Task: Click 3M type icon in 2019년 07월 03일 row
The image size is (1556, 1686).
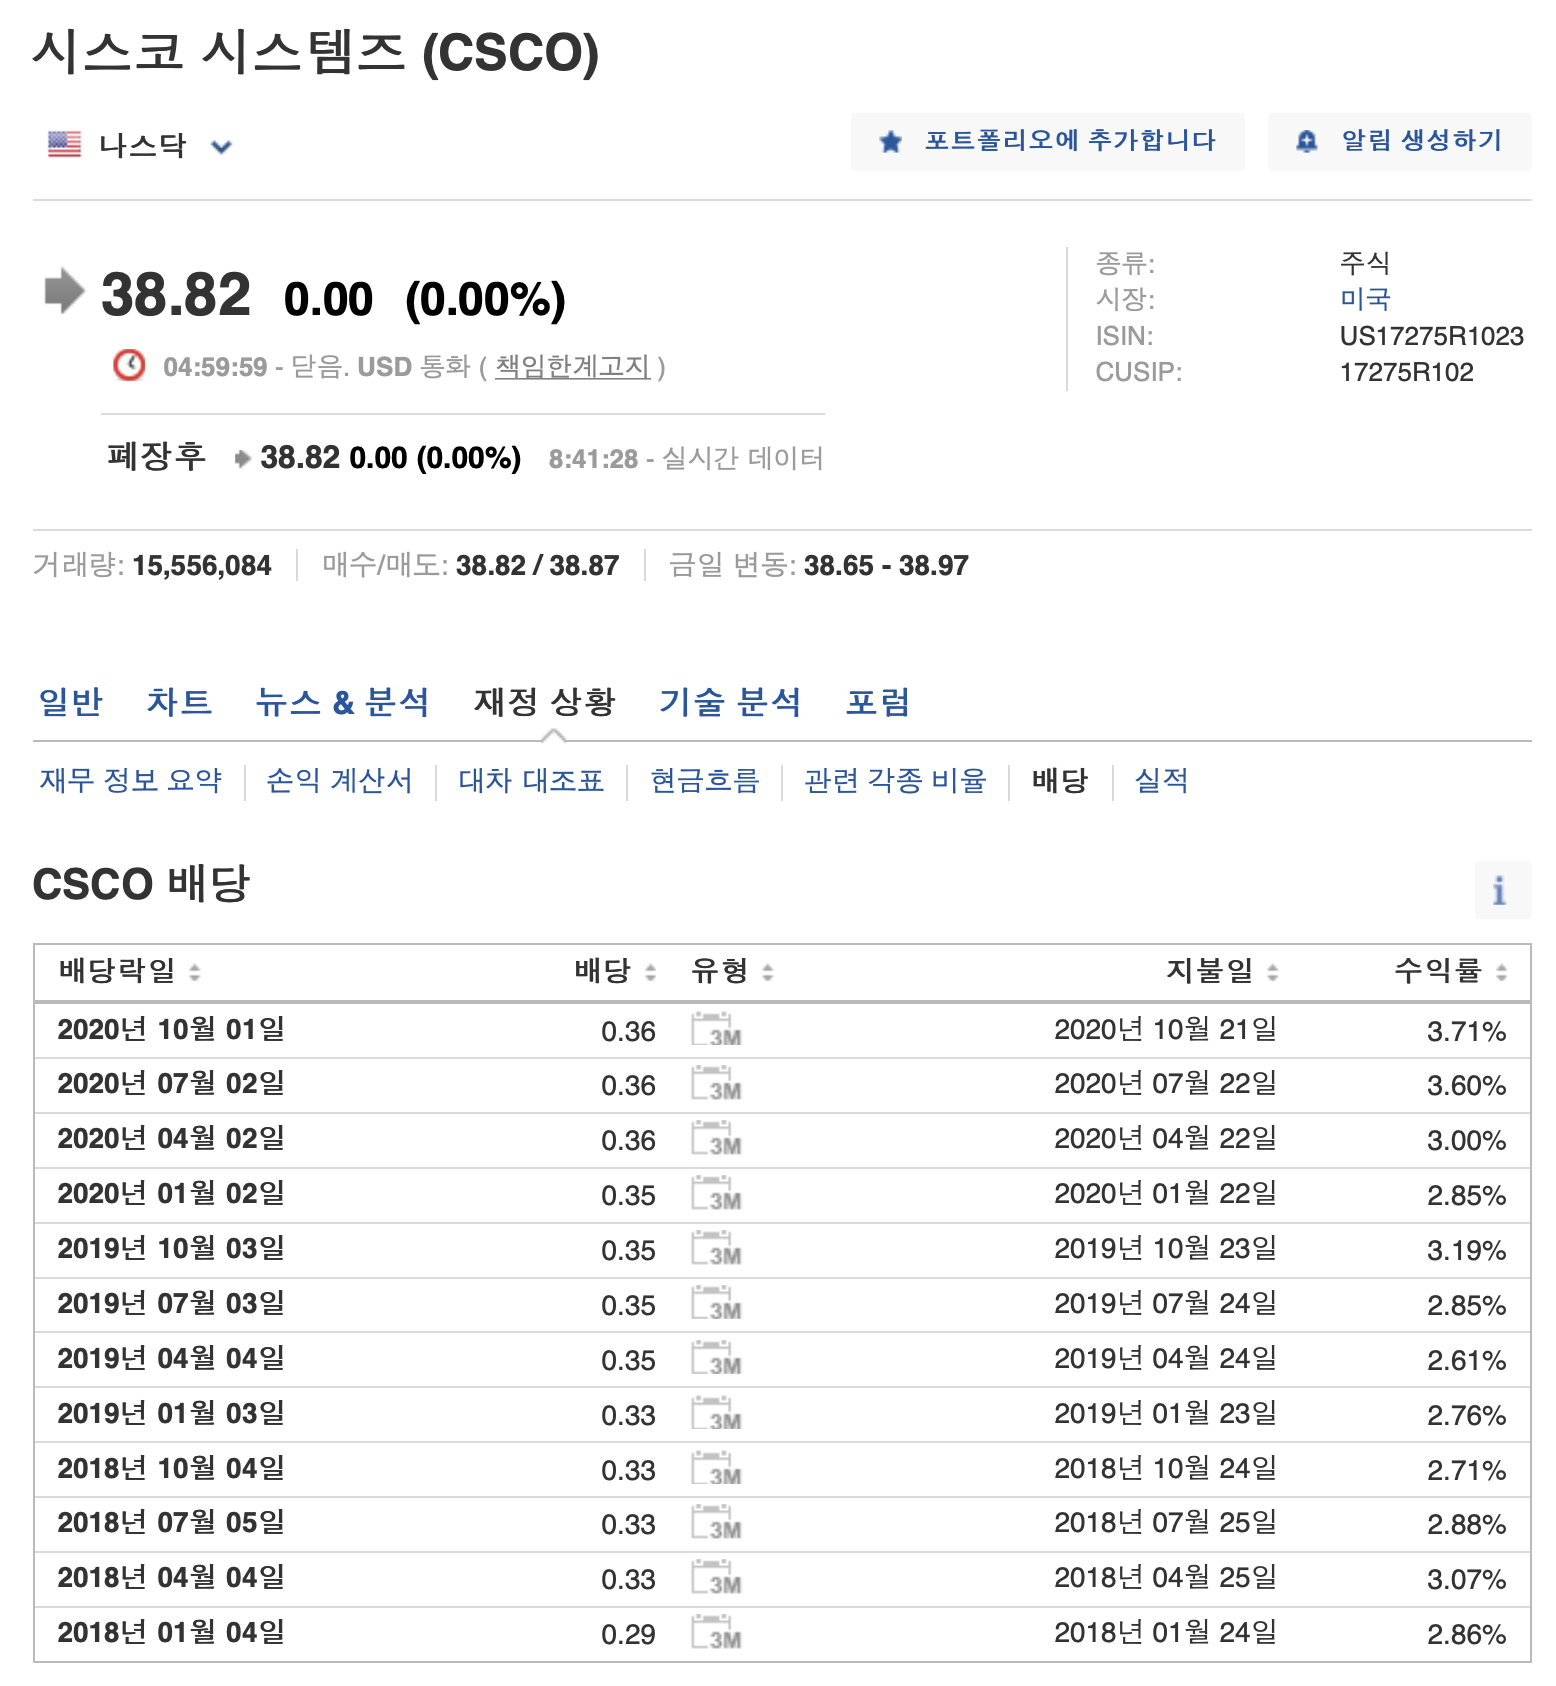Action: (716, 1305)
